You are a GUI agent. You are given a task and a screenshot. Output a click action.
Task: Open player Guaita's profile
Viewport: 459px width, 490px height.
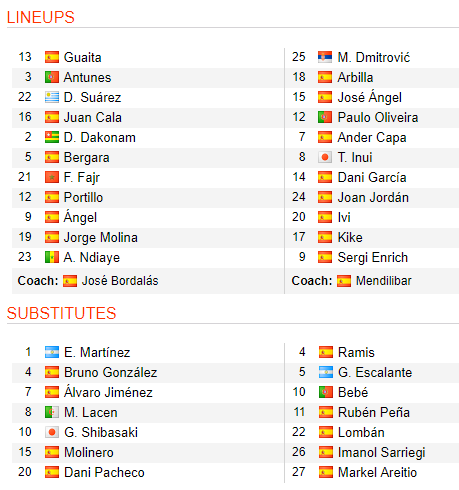(82, 57)
